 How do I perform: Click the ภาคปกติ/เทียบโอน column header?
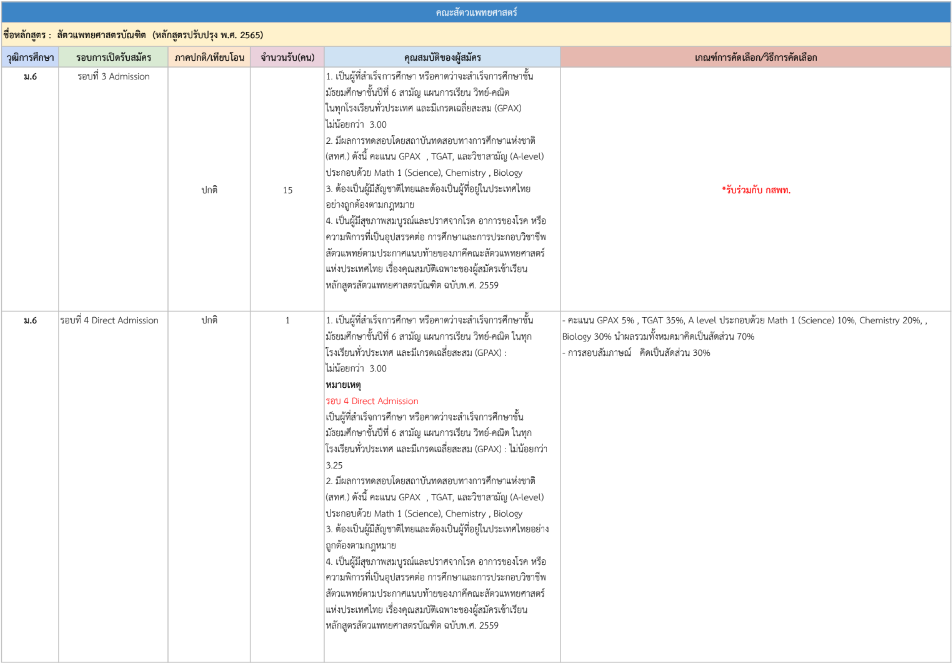(209, 58)
